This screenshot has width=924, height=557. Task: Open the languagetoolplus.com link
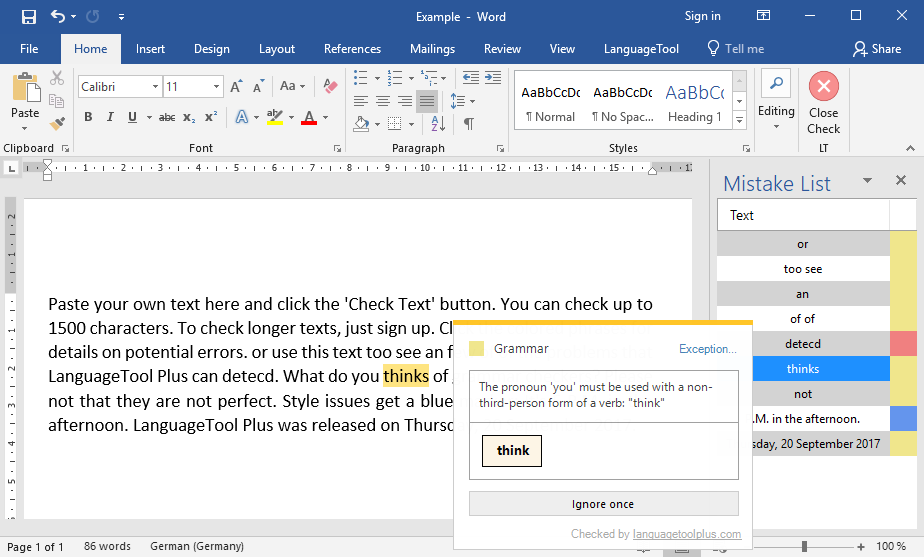pyautogui.click(x=687, y=534)
